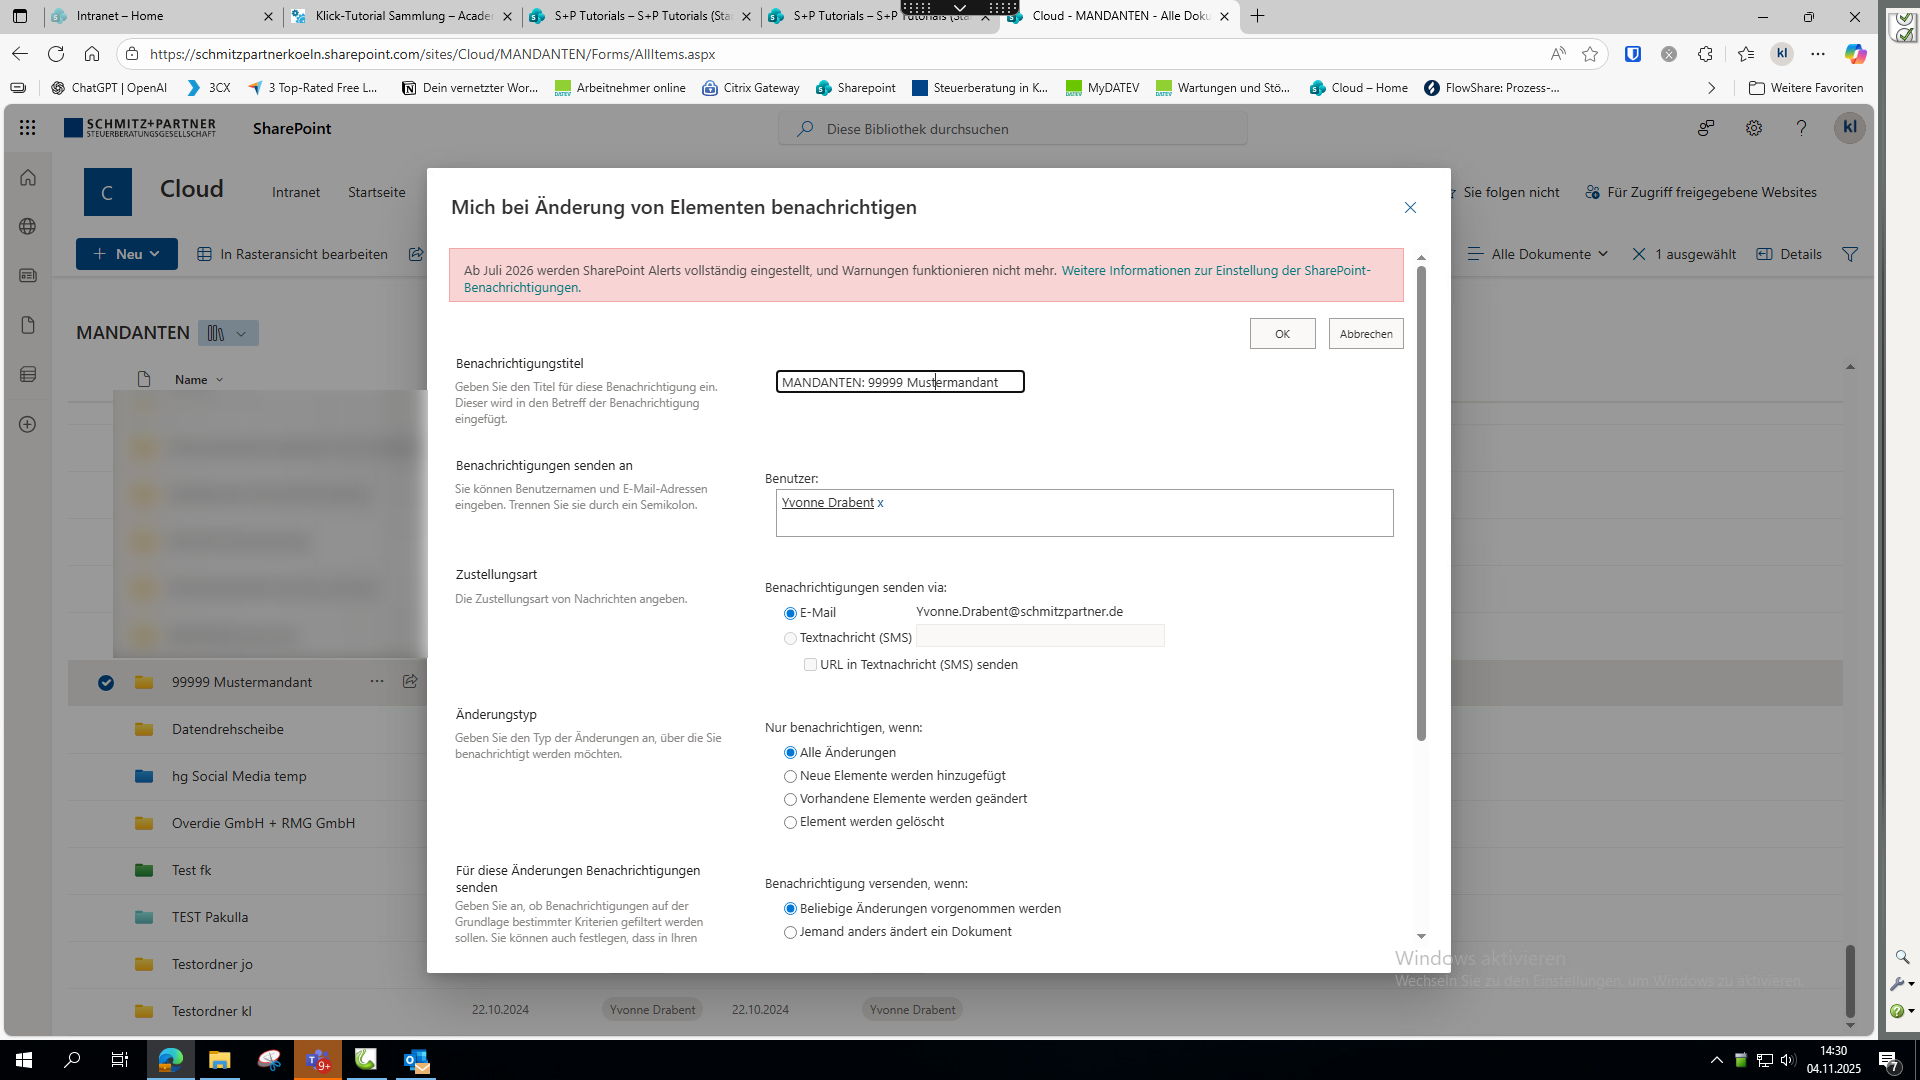1920x1080 pixels.
Task: Check 'URL in Textnachricht (SMS) senden' box
Action: click(810, 665)
